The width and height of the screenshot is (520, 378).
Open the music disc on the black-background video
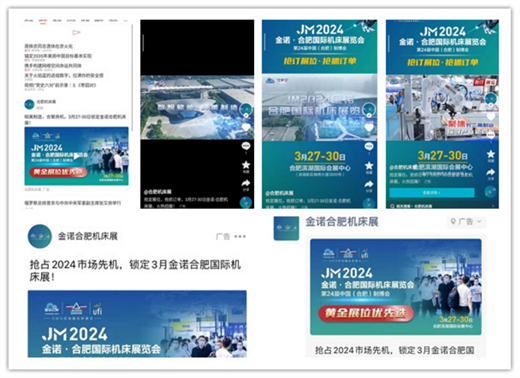[246, 202]
